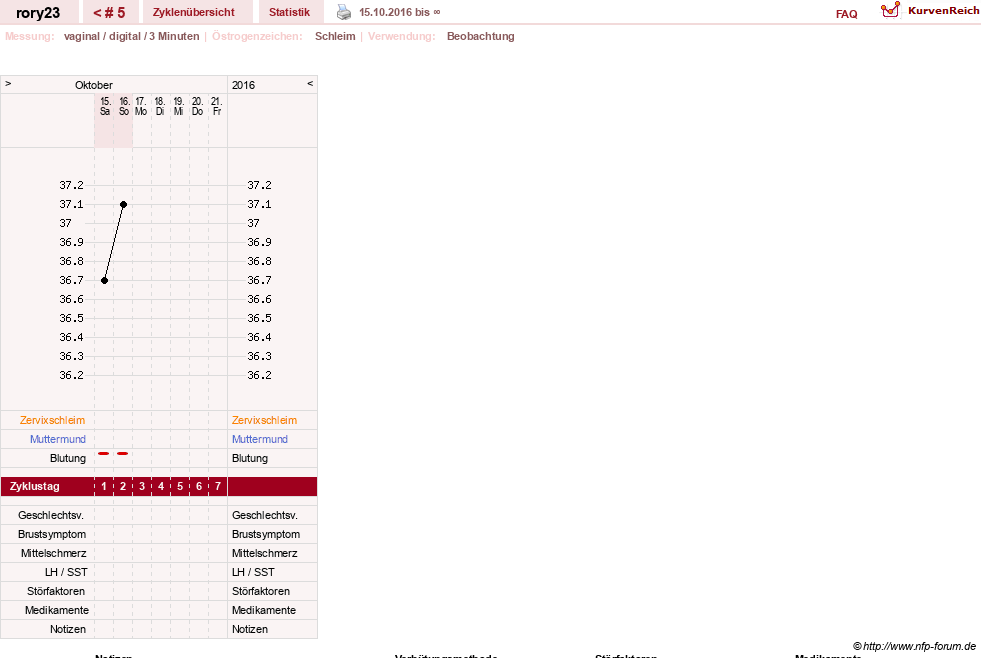Click the bleeding mark on day 2
Viewport: 981px width, 658px height.
pos(123,453)
